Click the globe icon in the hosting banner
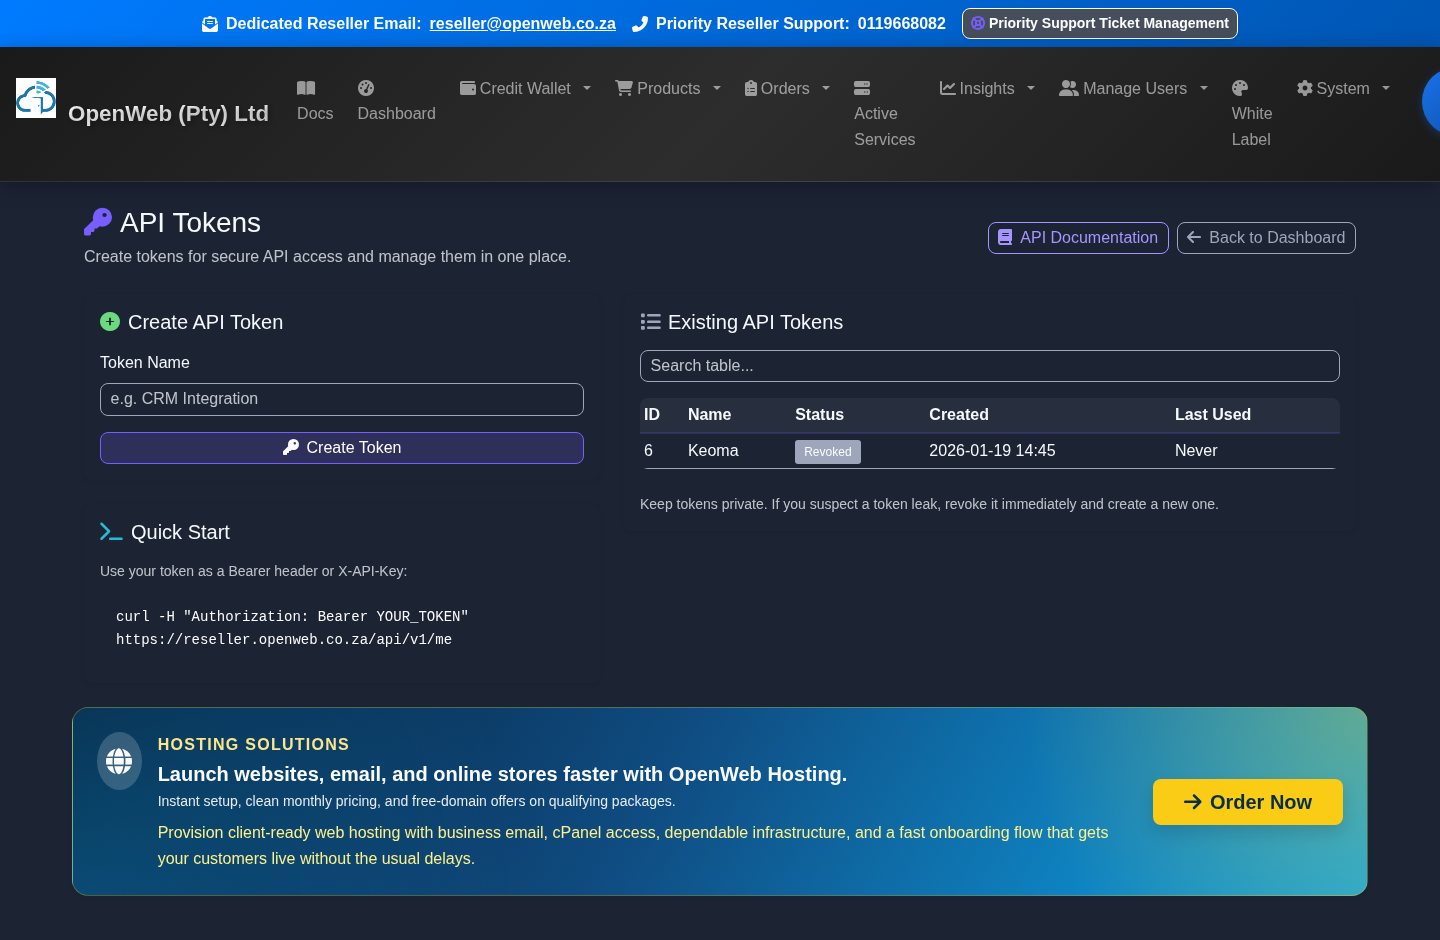 point(119,761)
